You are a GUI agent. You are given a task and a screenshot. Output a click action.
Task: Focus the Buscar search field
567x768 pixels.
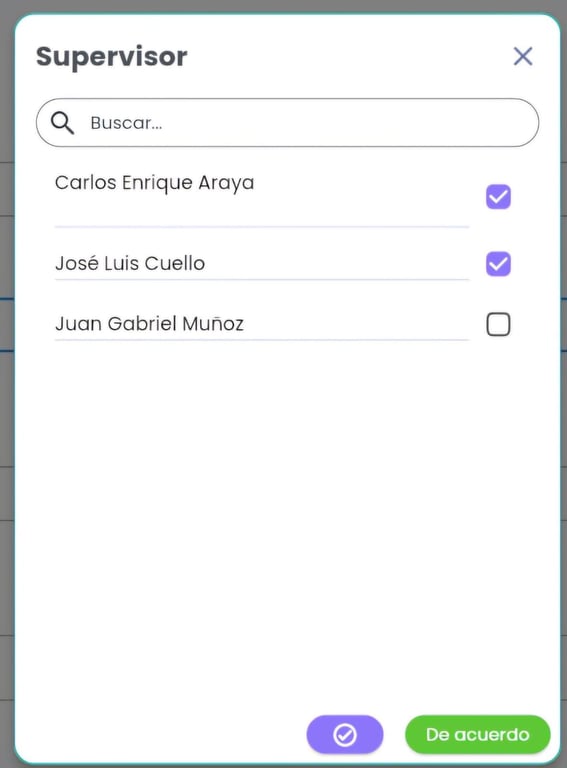point(287,122)
